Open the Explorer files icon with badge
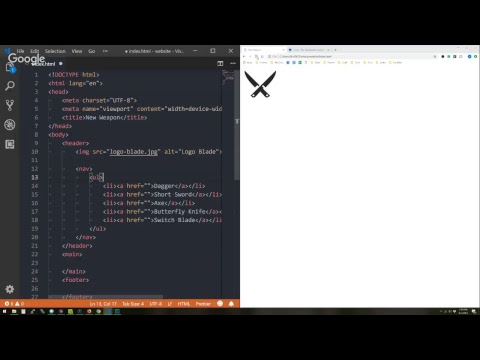Image resolution: width=480 pixels, height=360 pixels. click(10, 68)
